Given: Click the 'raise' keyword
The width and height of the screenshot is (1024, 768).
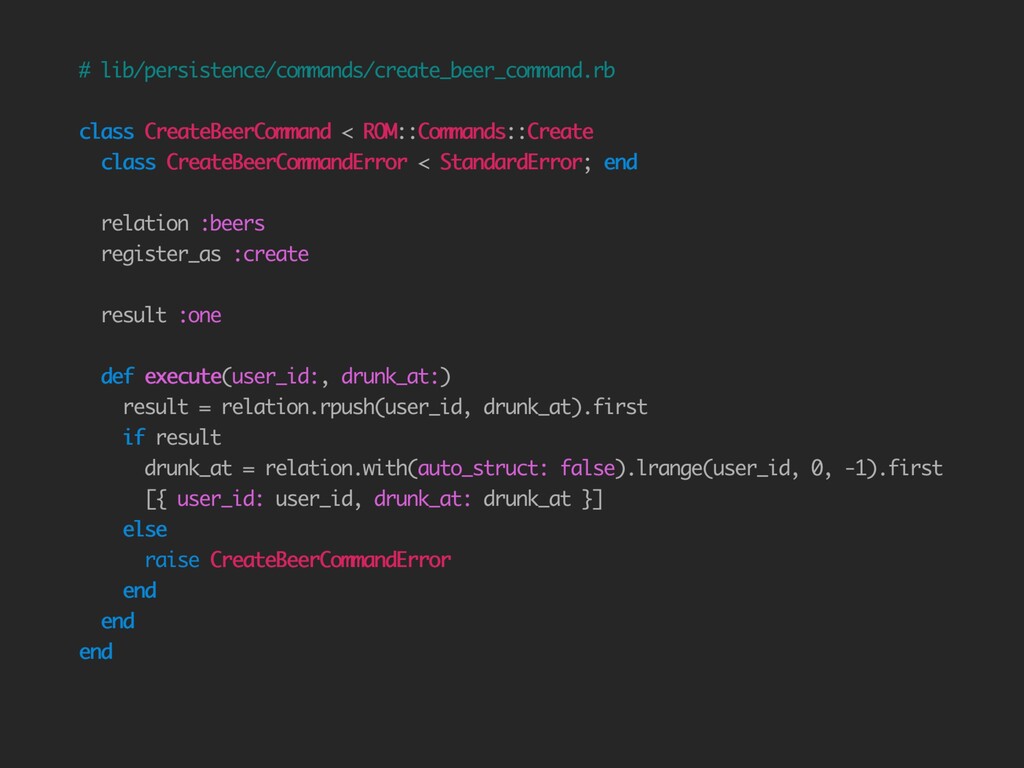Looking at the screenshot, I should tap(172, 560).
